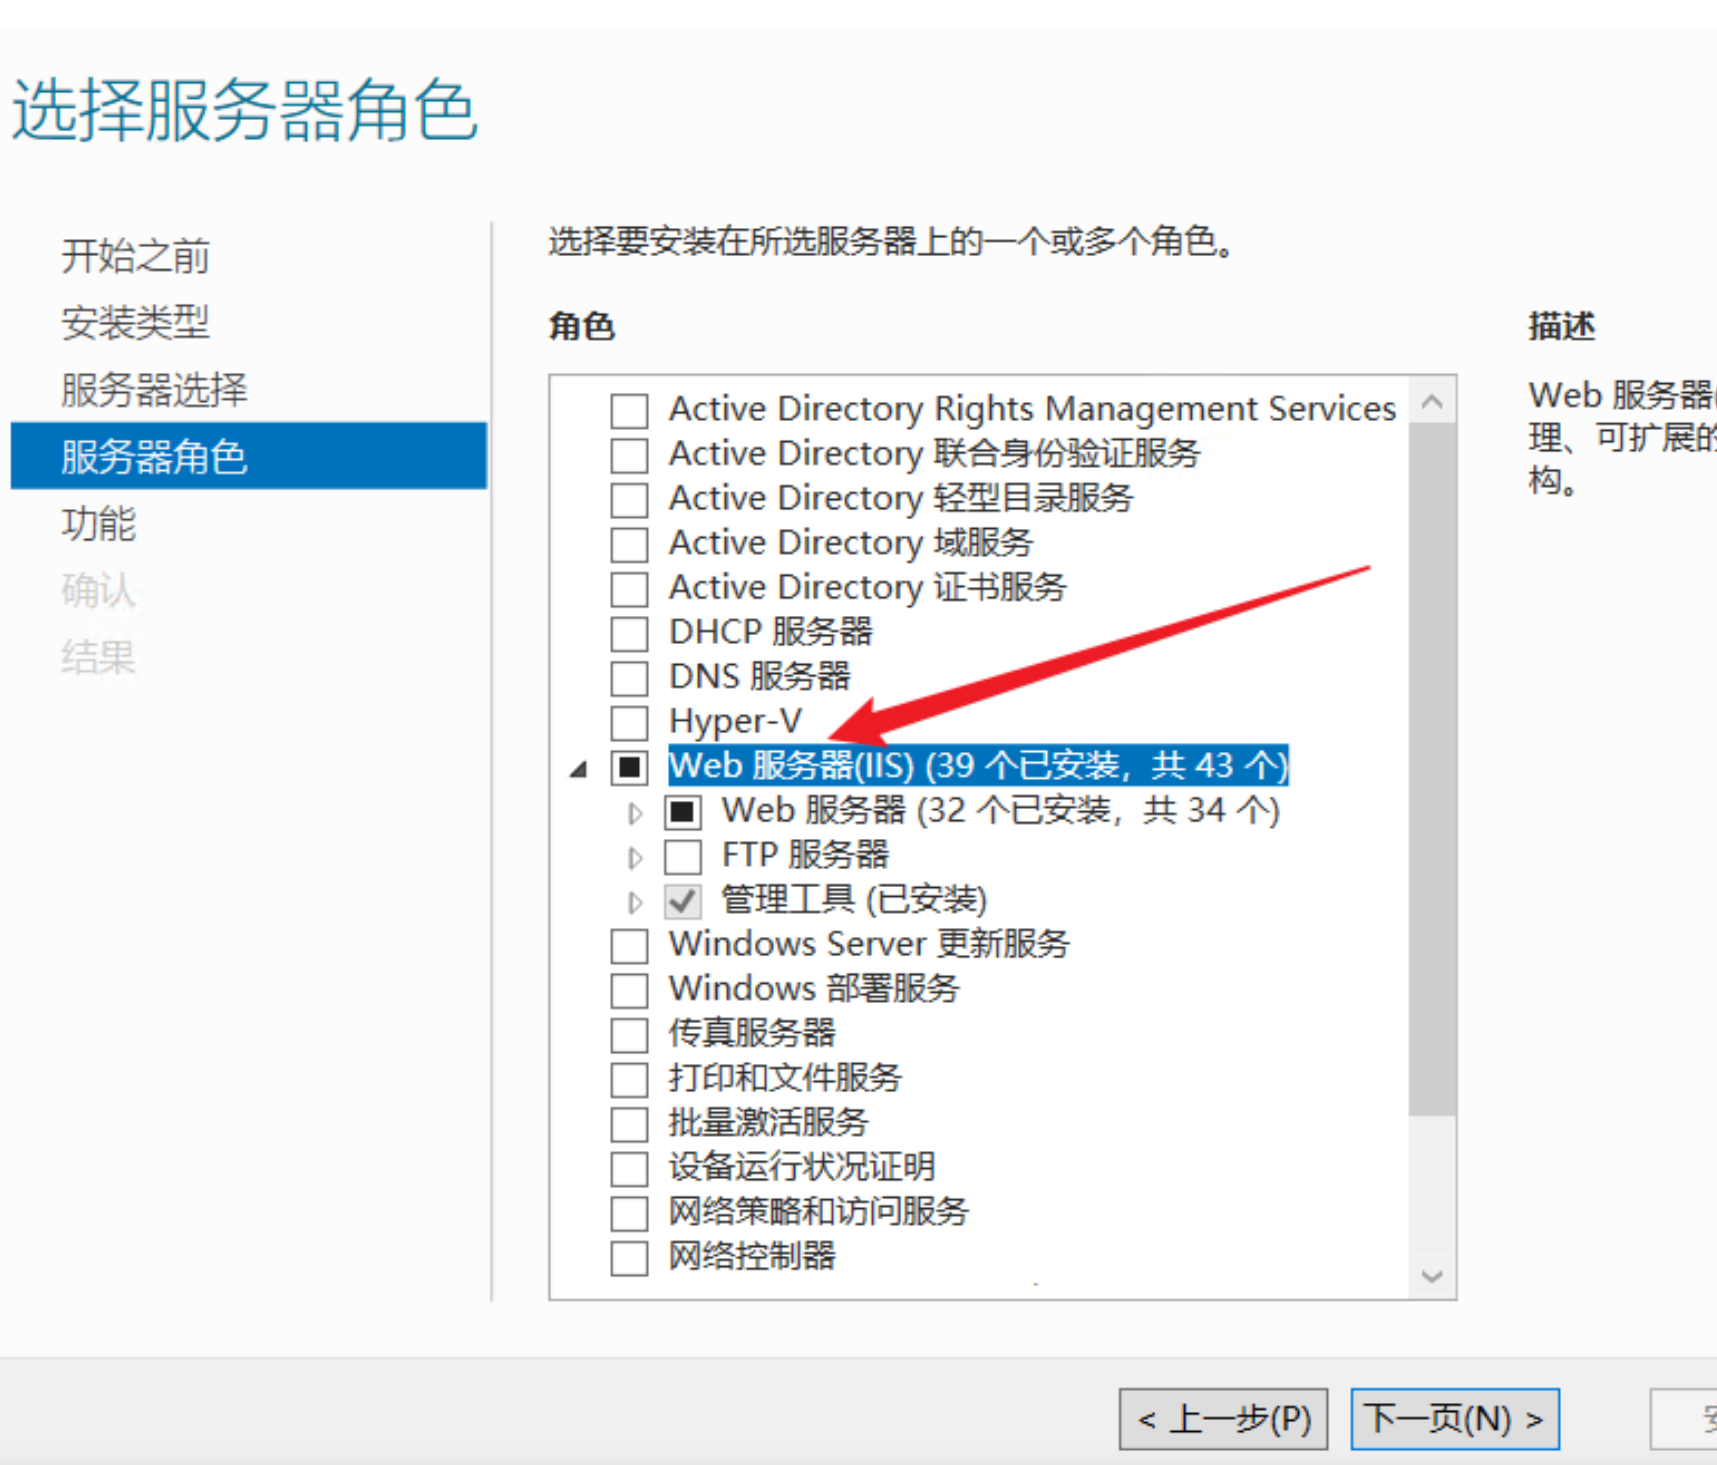Viewport: 1717px width, 1465px height.
Task: Toggle the Web 服务器(IIS) role checkbox
Action: point(629,767)
